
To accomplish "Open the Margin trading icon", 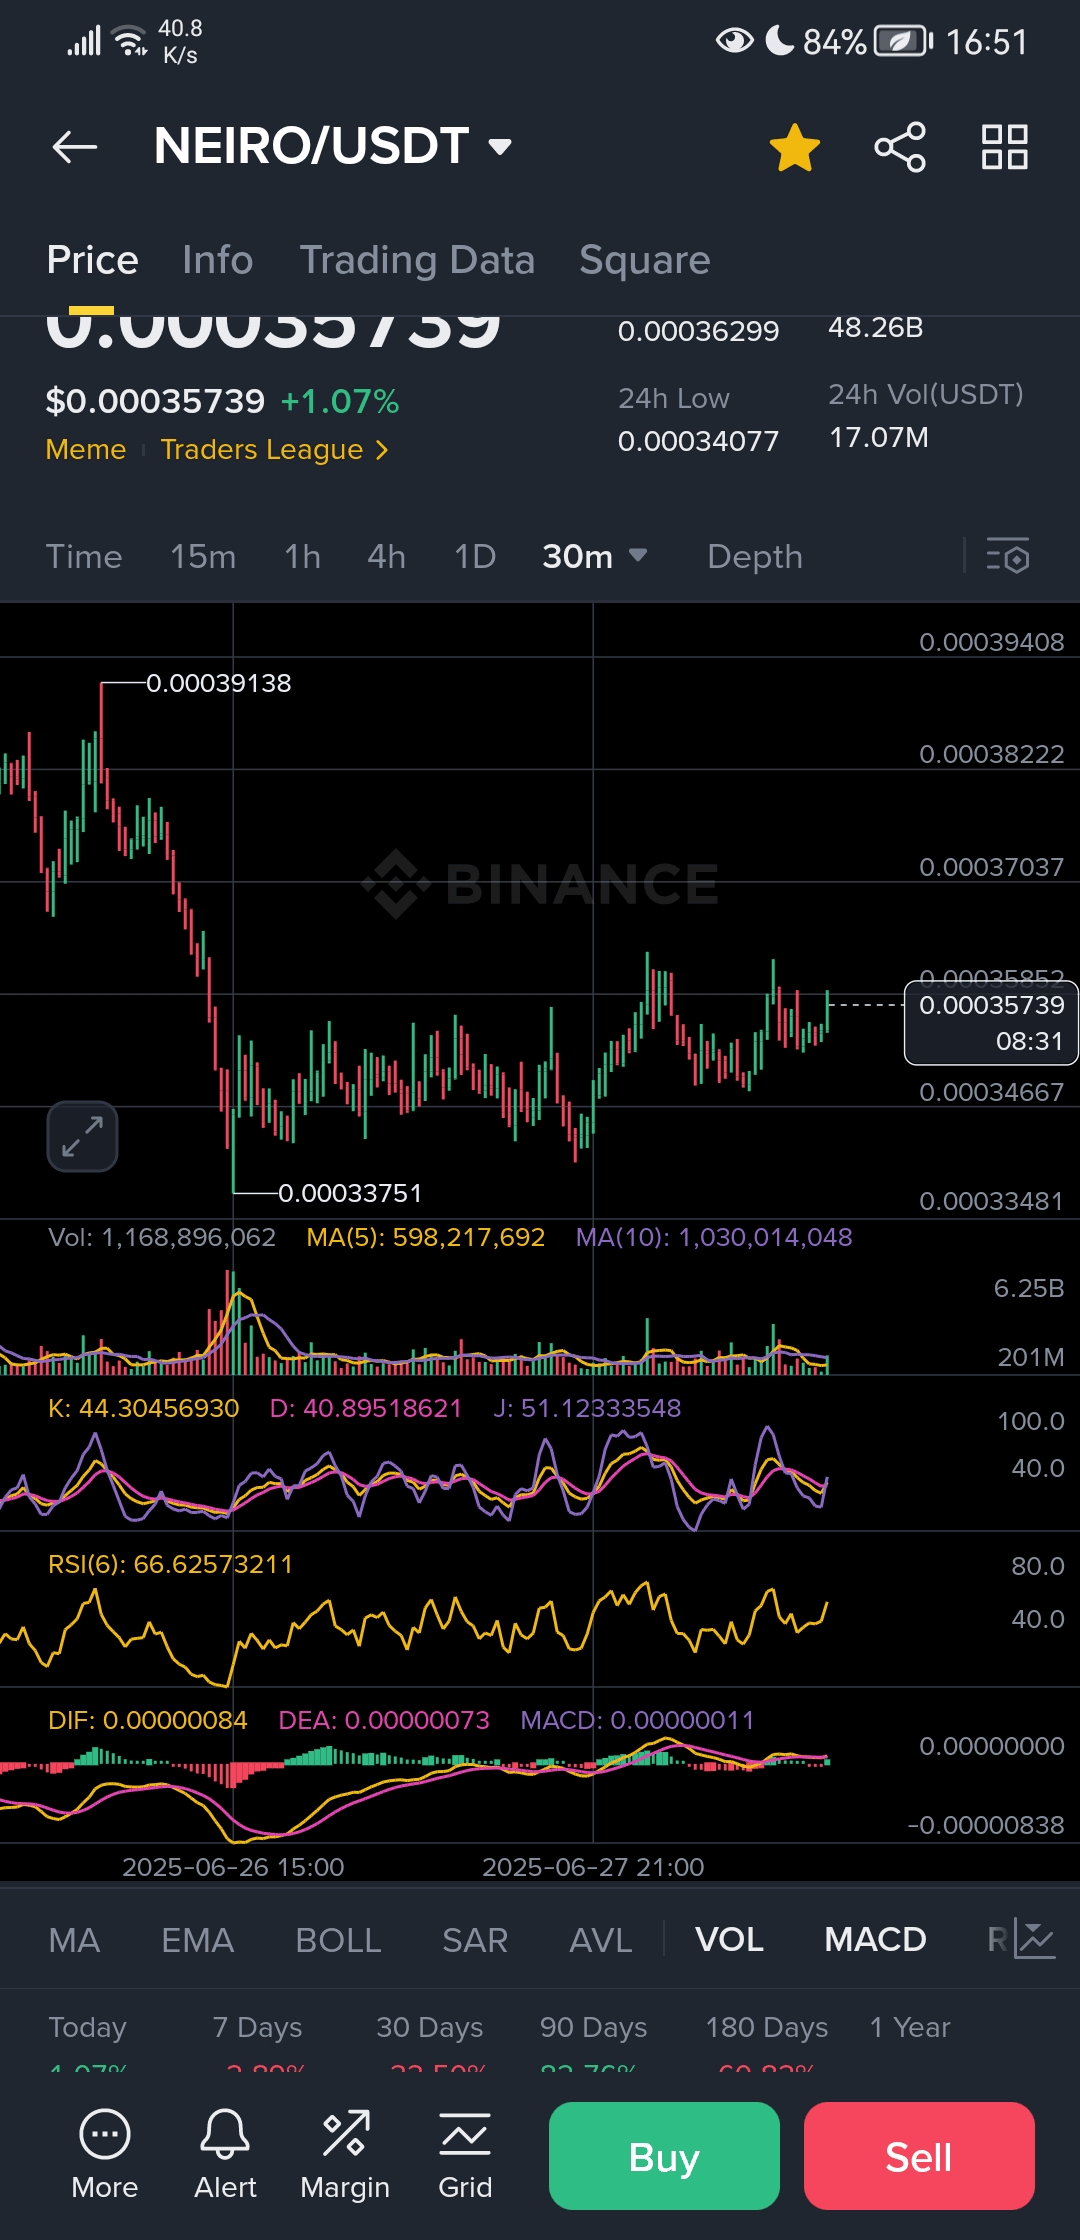I will 345,2154.
